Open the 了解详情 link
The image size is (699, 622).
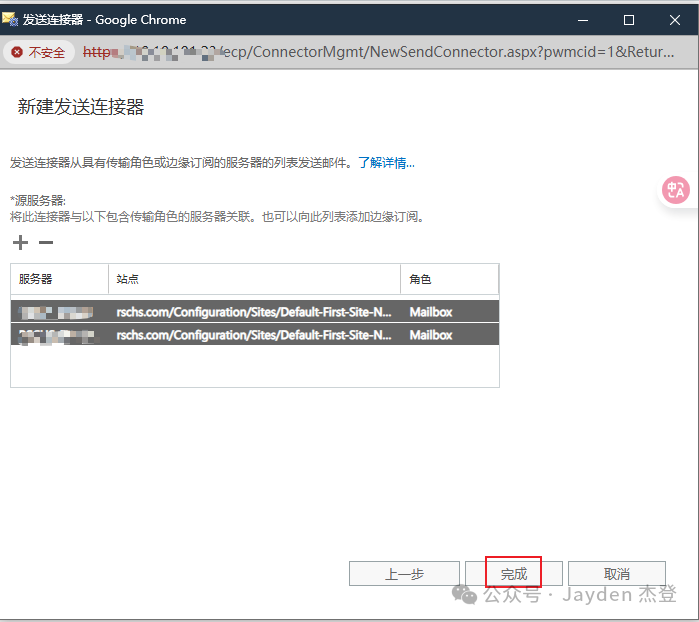[386, 163]
